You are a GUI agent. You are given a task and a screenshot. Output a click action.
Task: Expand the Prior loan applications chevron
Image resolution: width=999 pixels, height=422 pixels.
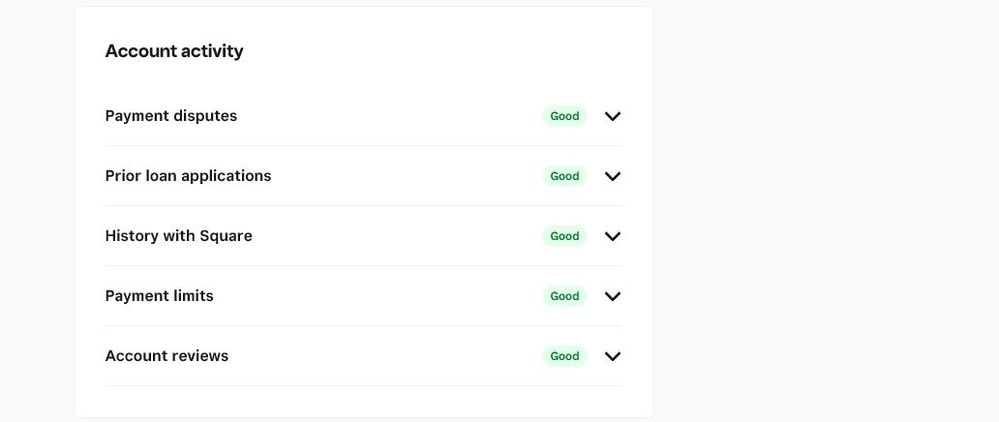click(613, 176)
